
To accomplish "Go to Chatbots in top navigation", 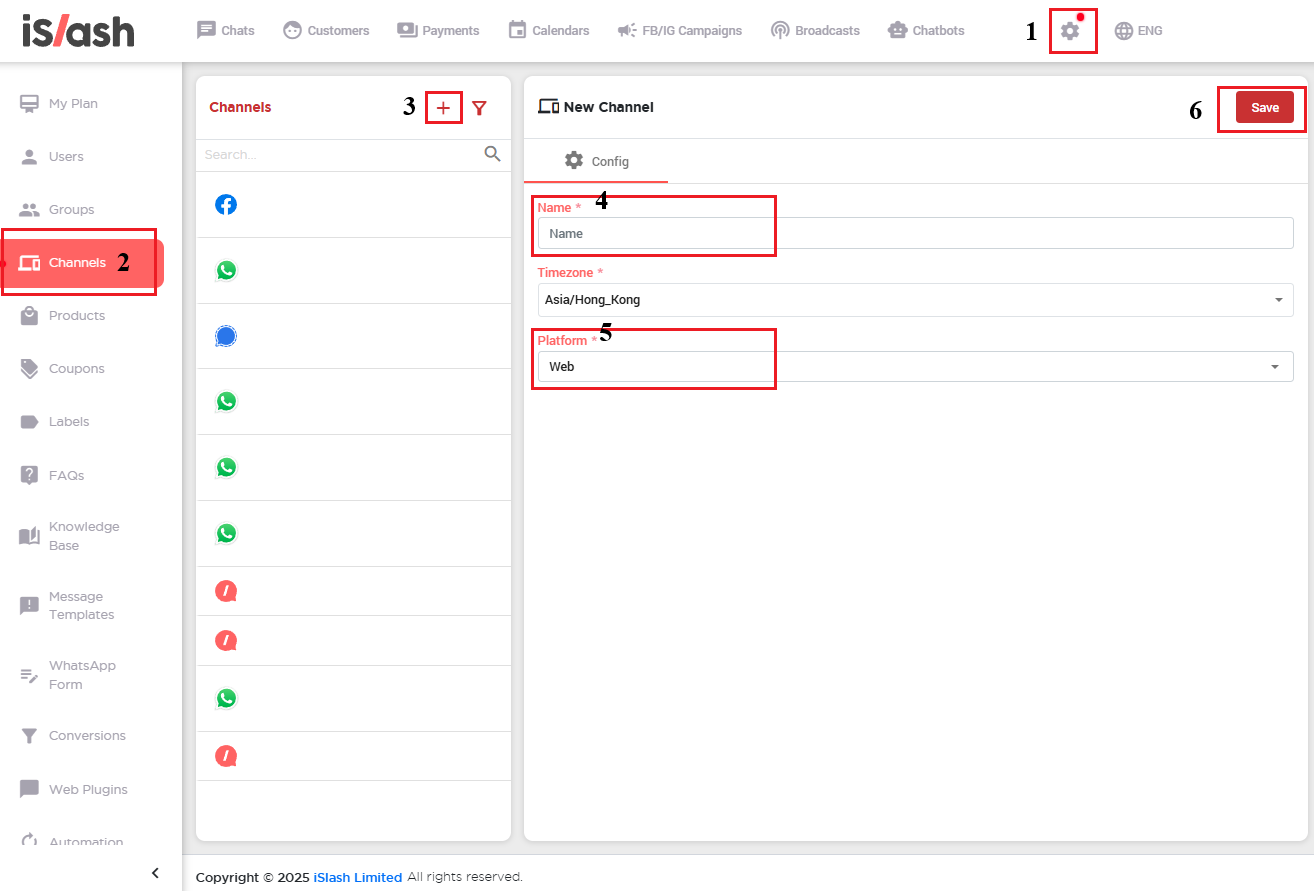I will pos(926,31).
